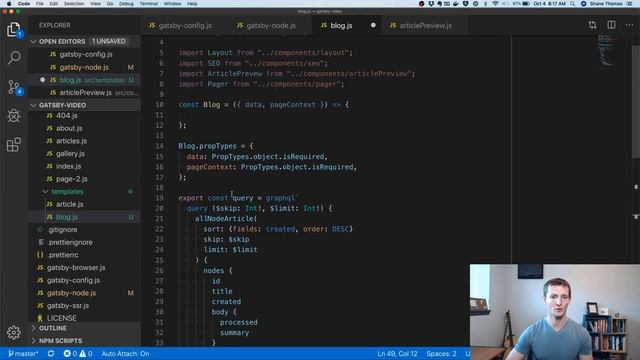Open the View menu
Screen dimensions: 640x360
pyautogui.click(x=96, y=4)
